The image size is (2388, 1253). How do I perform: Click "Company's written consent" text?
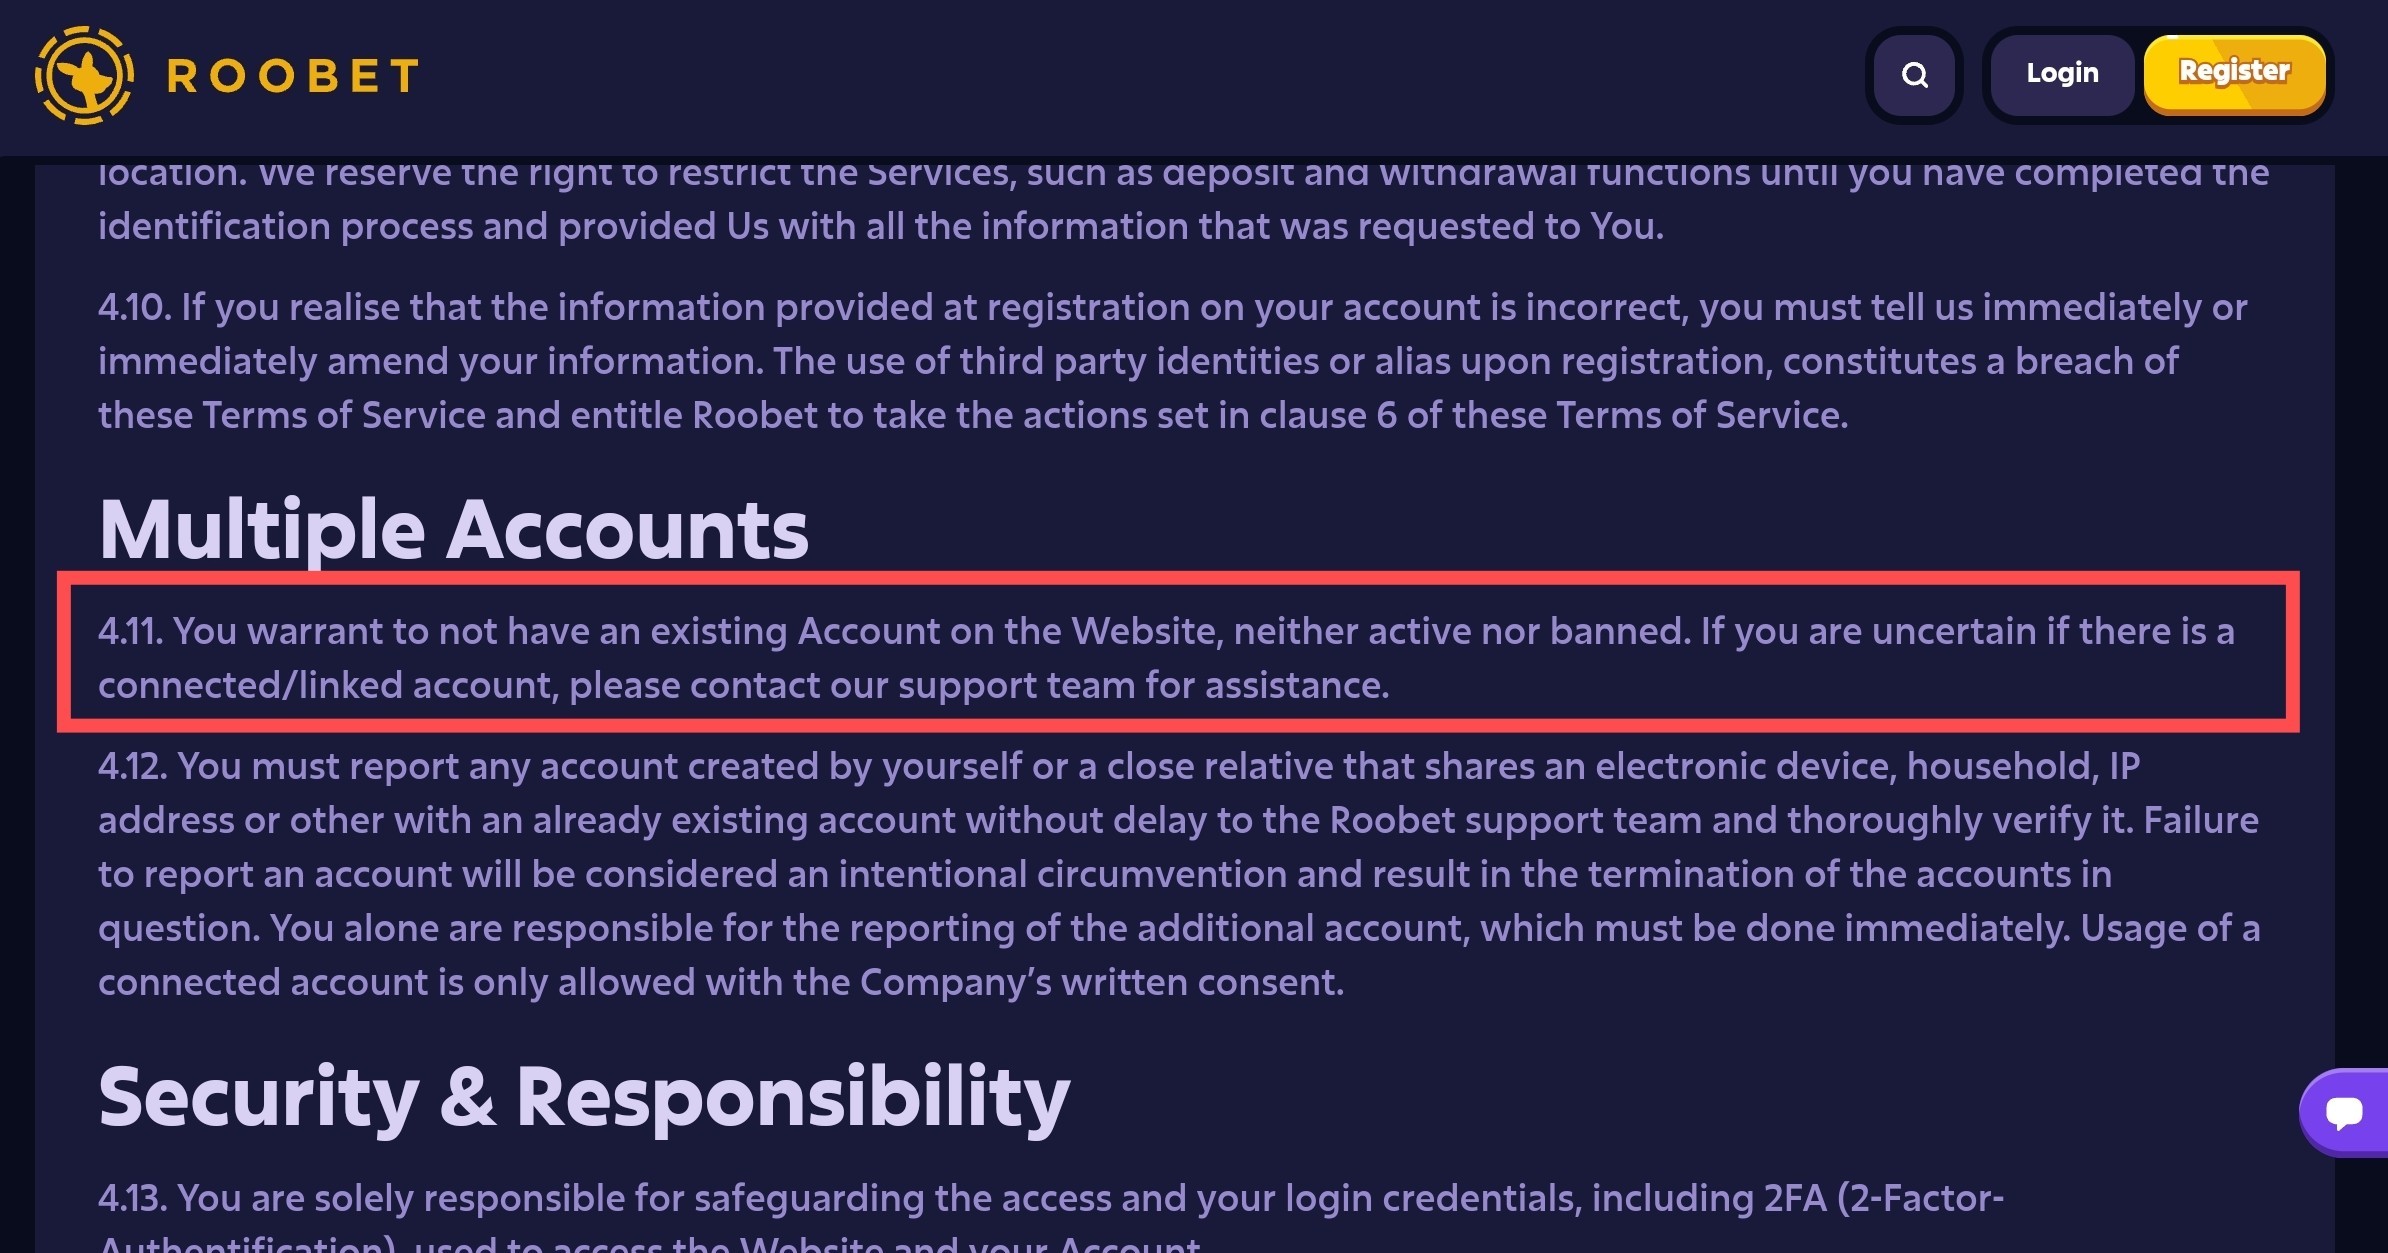pyautogui.click(x=1101, y=983)
